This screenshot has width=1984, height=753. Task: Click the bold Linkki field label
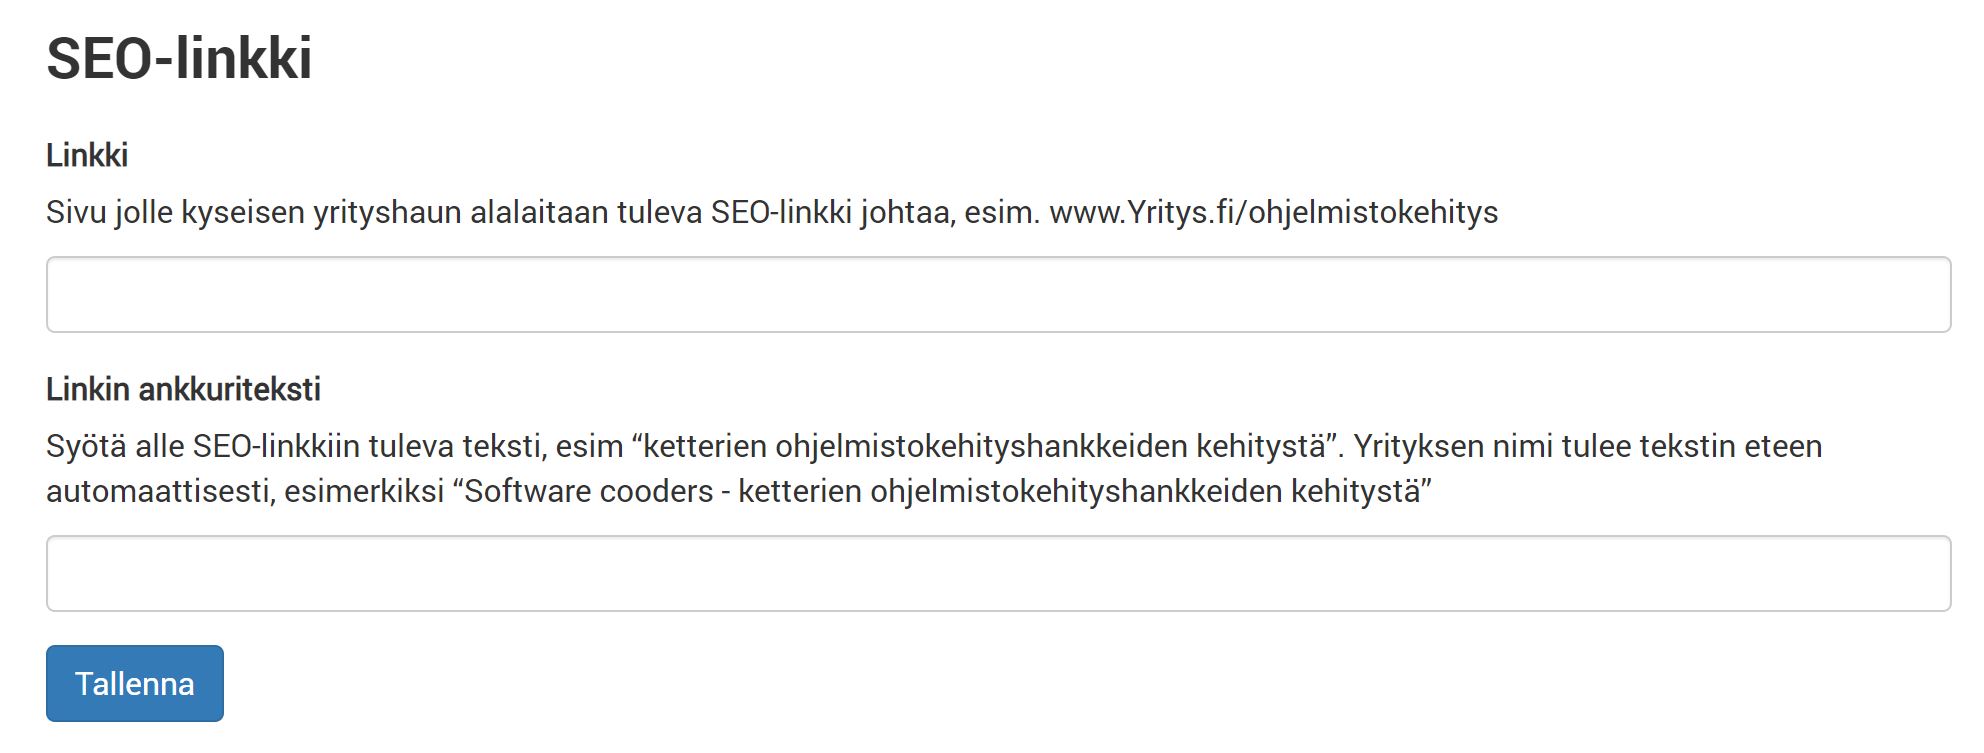tap(87, 155)
